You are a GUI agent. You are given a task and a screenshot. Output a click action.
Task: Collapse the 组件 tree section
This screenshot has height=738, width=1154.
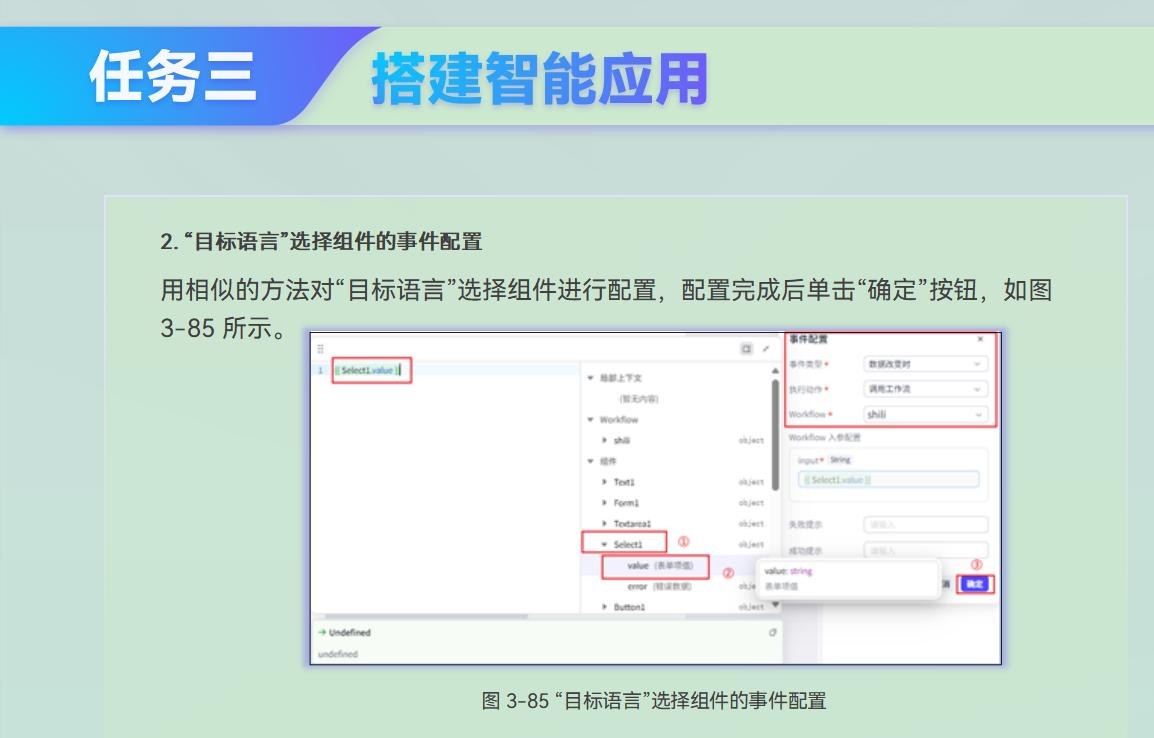(x=590, y=461)
